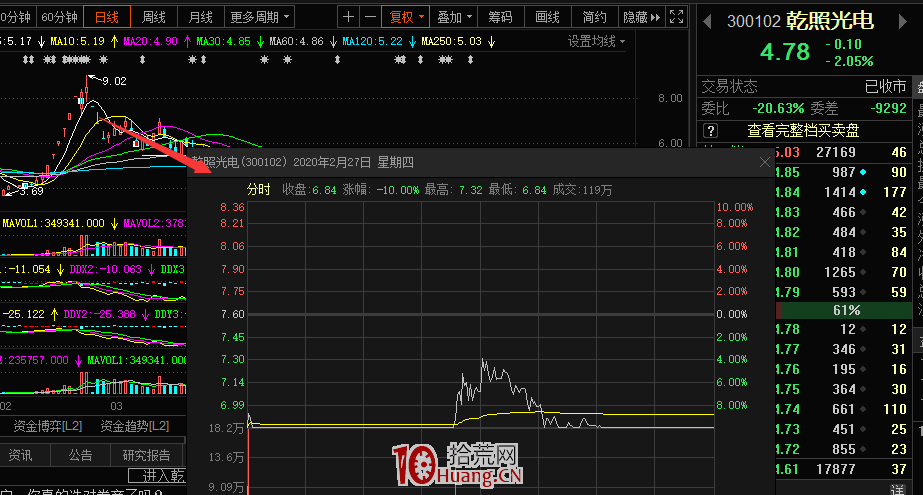
Task: Click the 3.69 low price marker
Action: pyautogui.click(x=31, y=191)
